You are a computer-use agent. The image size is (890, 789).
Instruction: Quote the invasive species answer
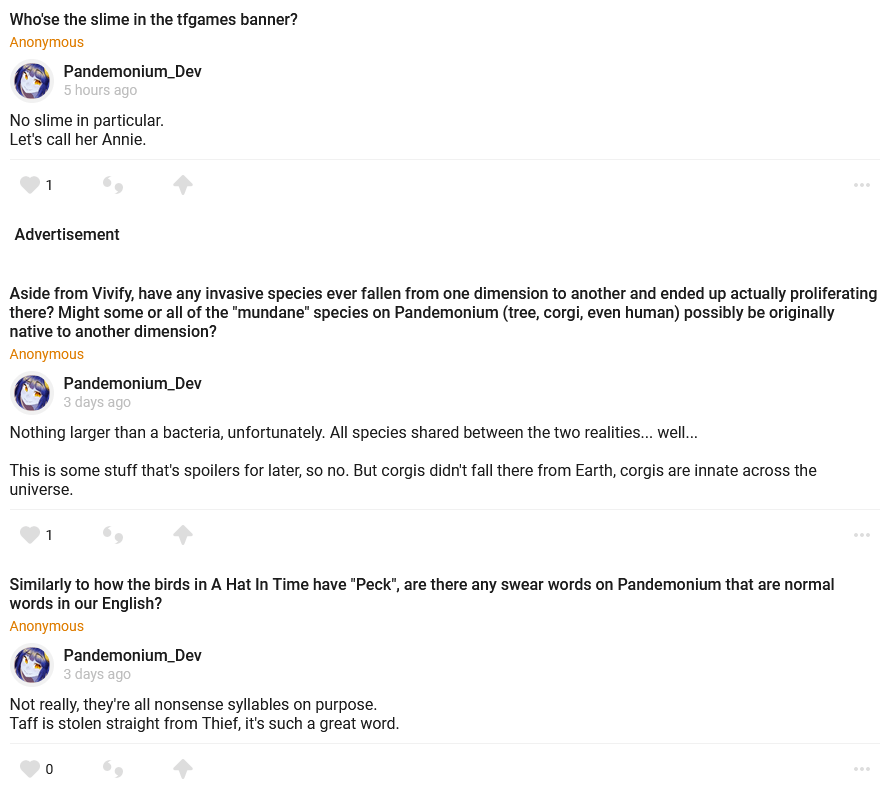point(113,535)
